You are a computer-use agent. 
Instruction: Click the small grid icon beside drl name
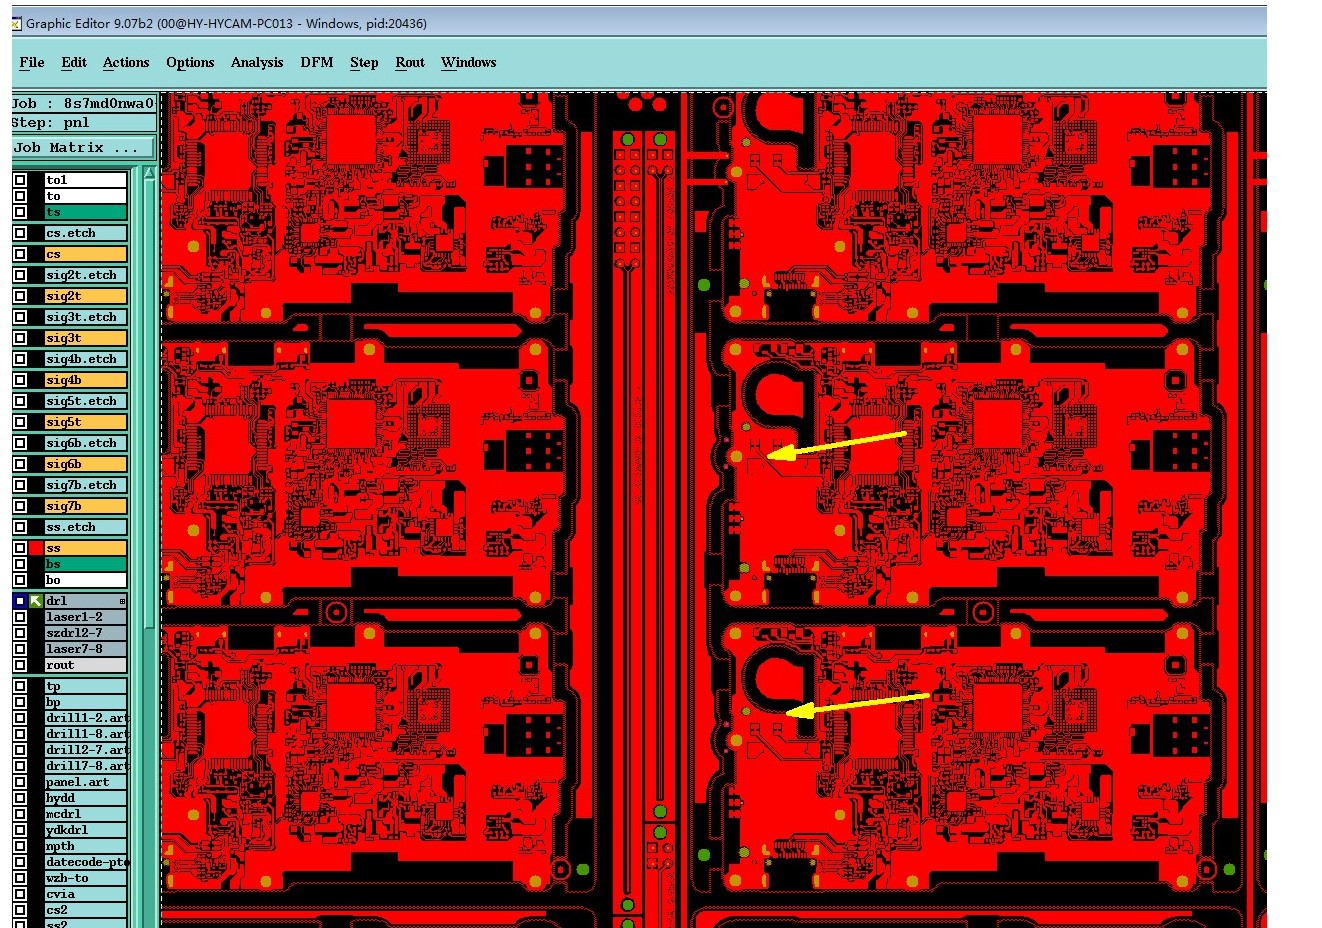[x=123, y=601]
